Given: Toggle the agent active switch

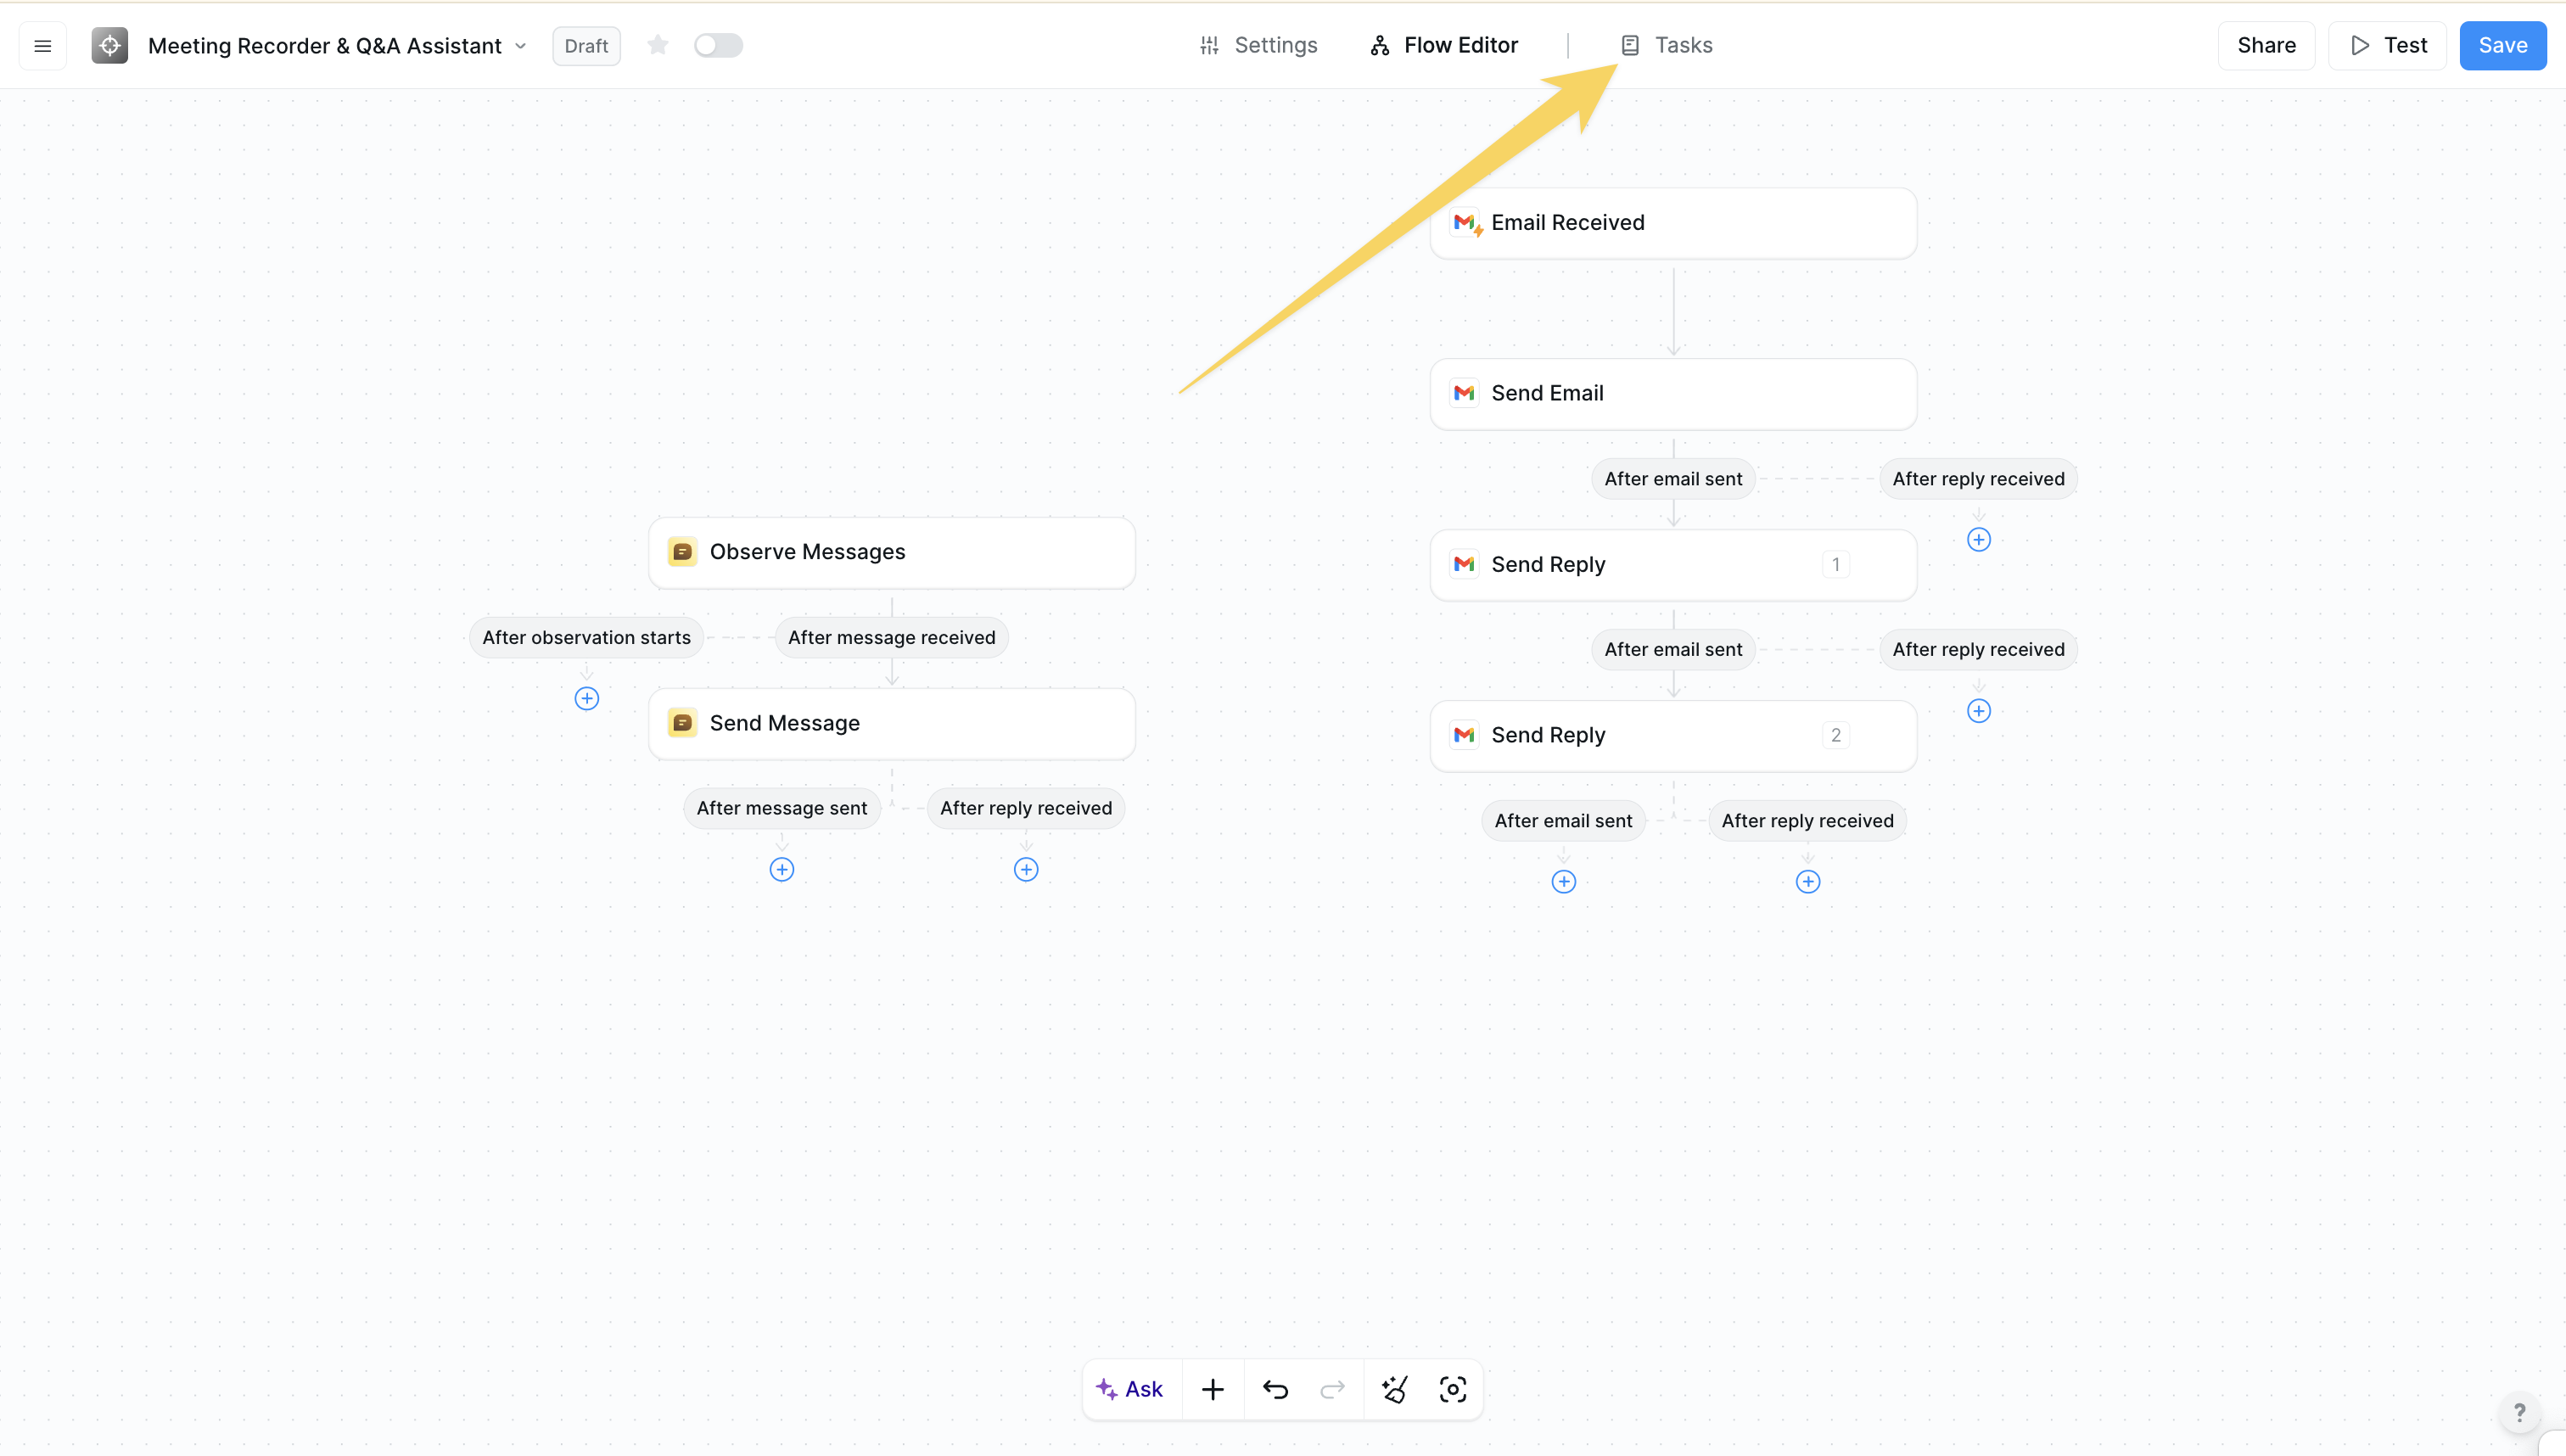Looking at the screenshot, I should [x=718, y=45].
